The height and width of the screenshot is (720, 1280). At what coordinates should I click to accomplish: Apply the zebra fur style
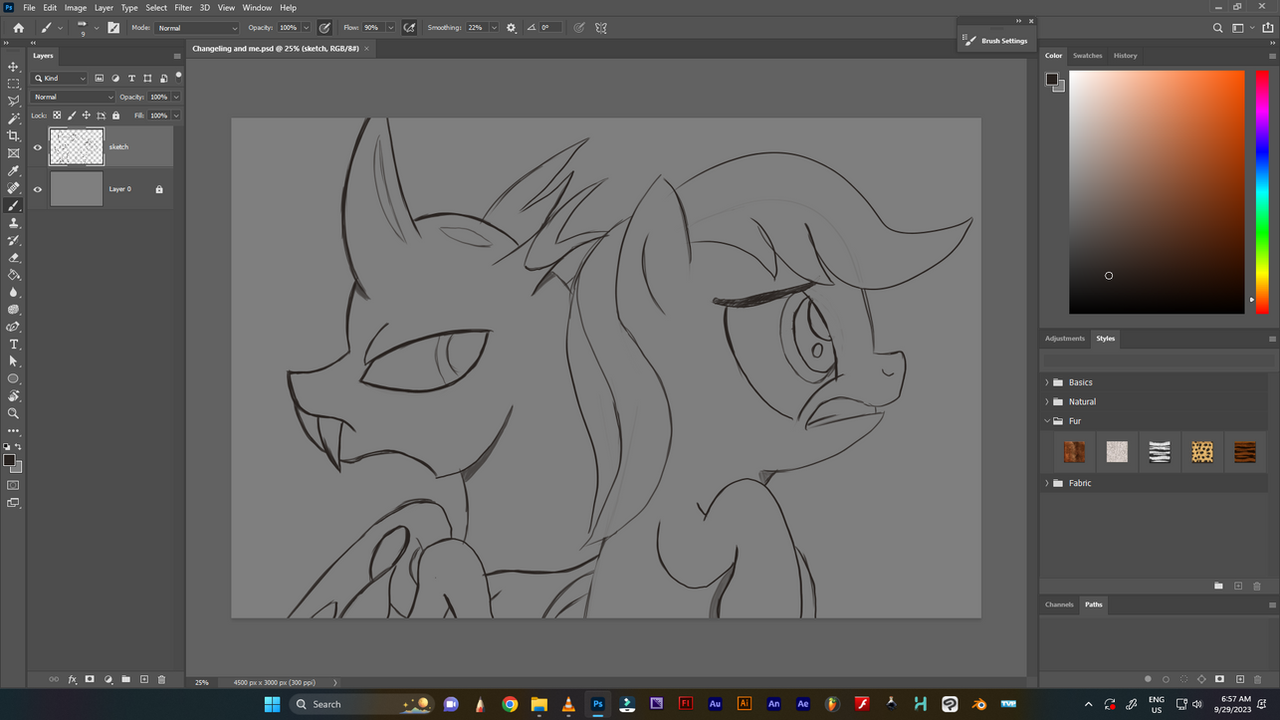(x=1159, y=452)
